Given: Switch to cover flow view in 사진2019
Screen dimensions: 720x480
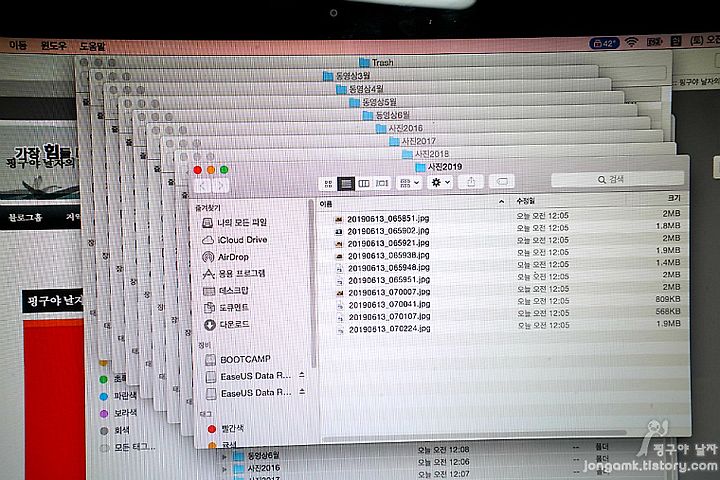Looking at the screenshot, I should click(382, 183).
